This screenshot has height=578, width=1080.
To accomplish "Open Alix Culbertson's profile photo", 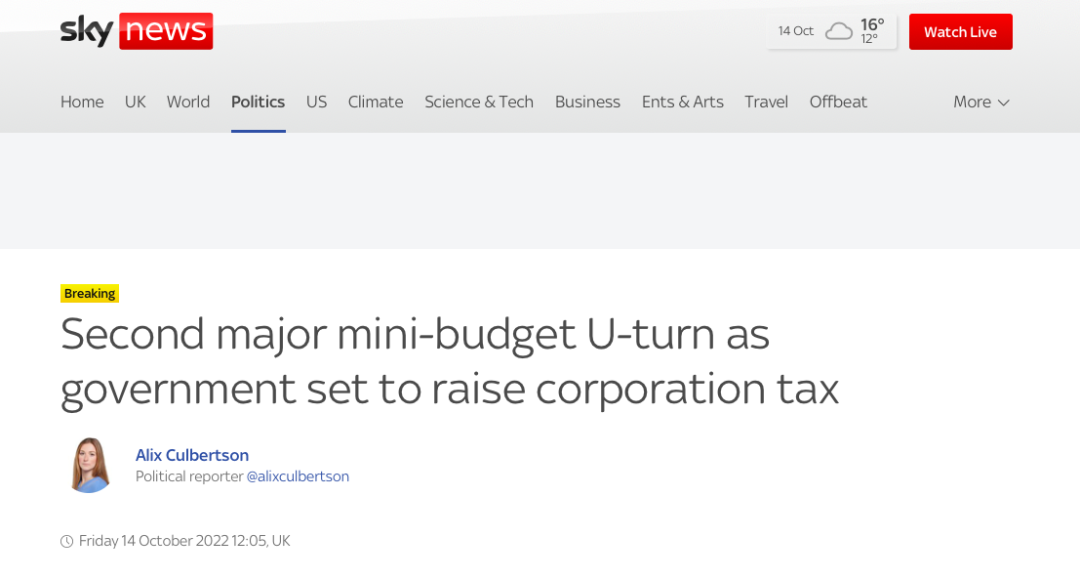I will point(90,465).
